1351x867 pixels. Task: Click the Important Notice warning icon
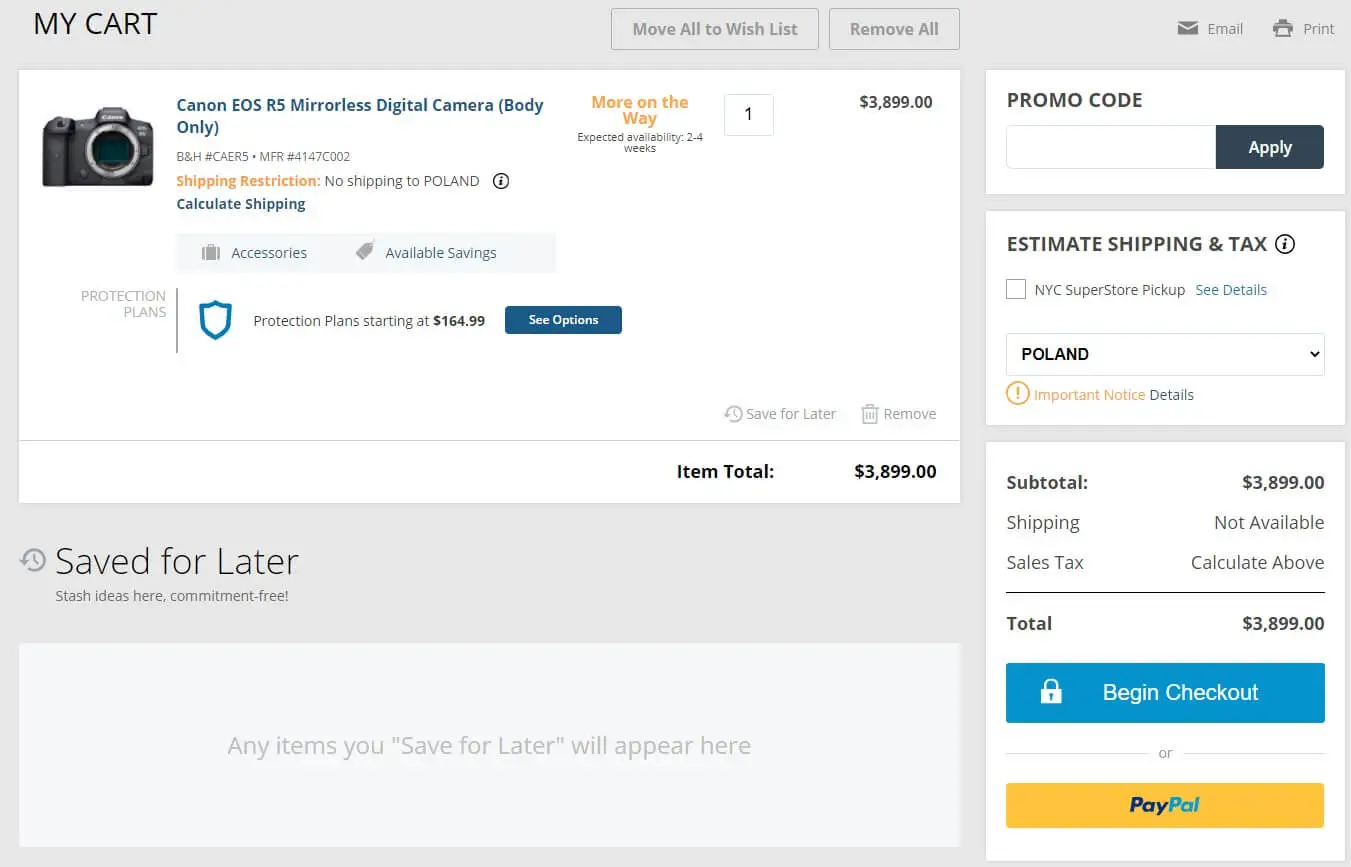[1017, 393]
